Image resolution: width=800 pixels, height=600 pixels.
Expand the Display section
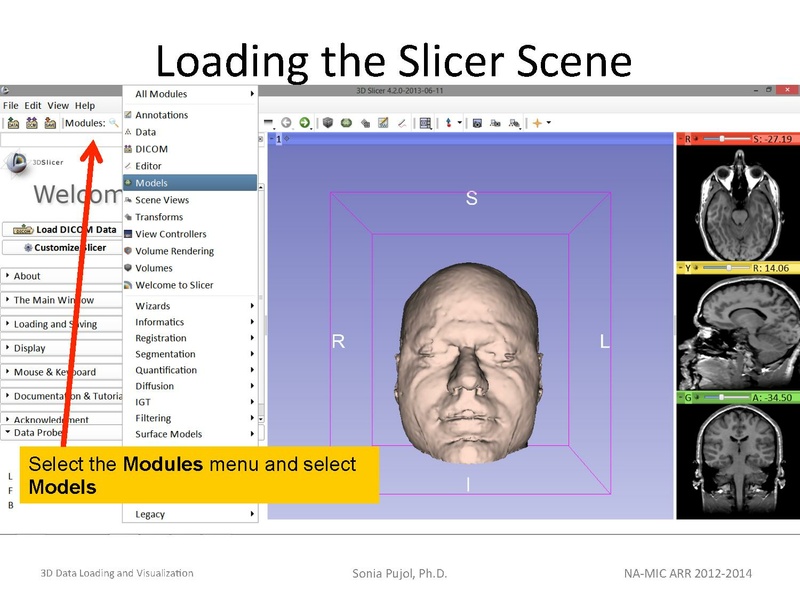61,348
